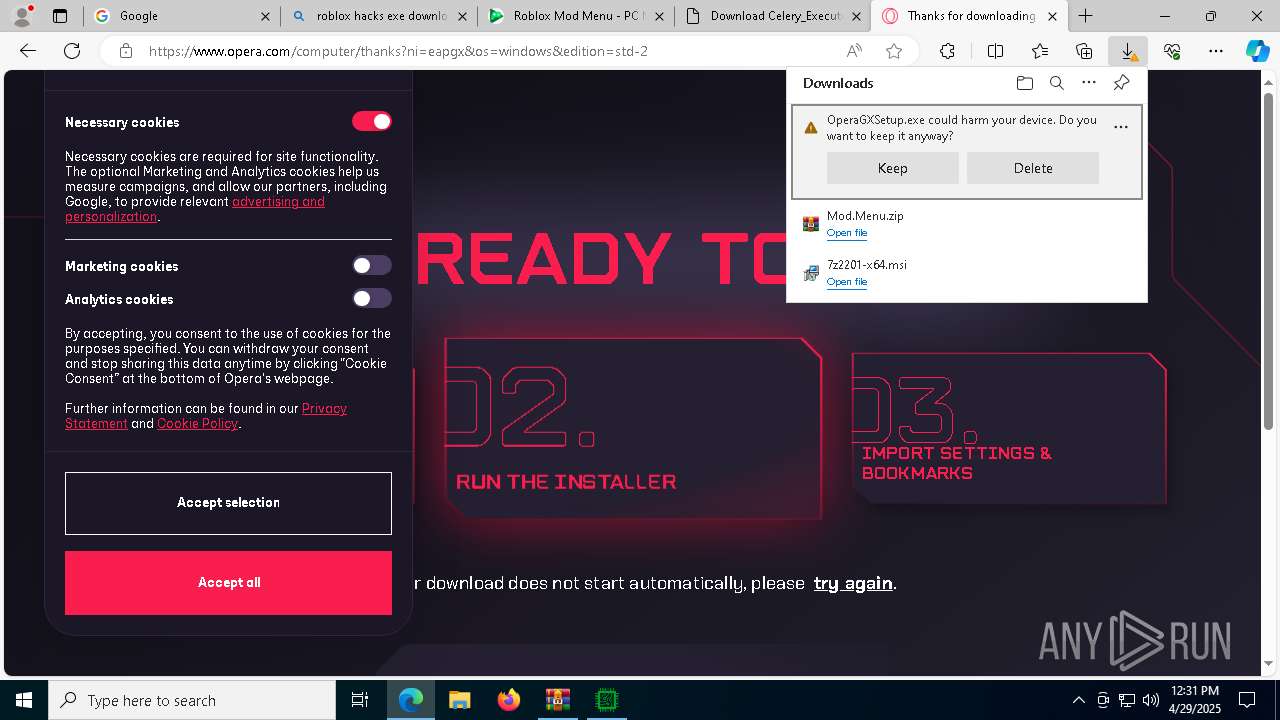Click the Windows taskbar search box
The height and width of the screenshot is (720, 1280).
(x=192, y=700)
